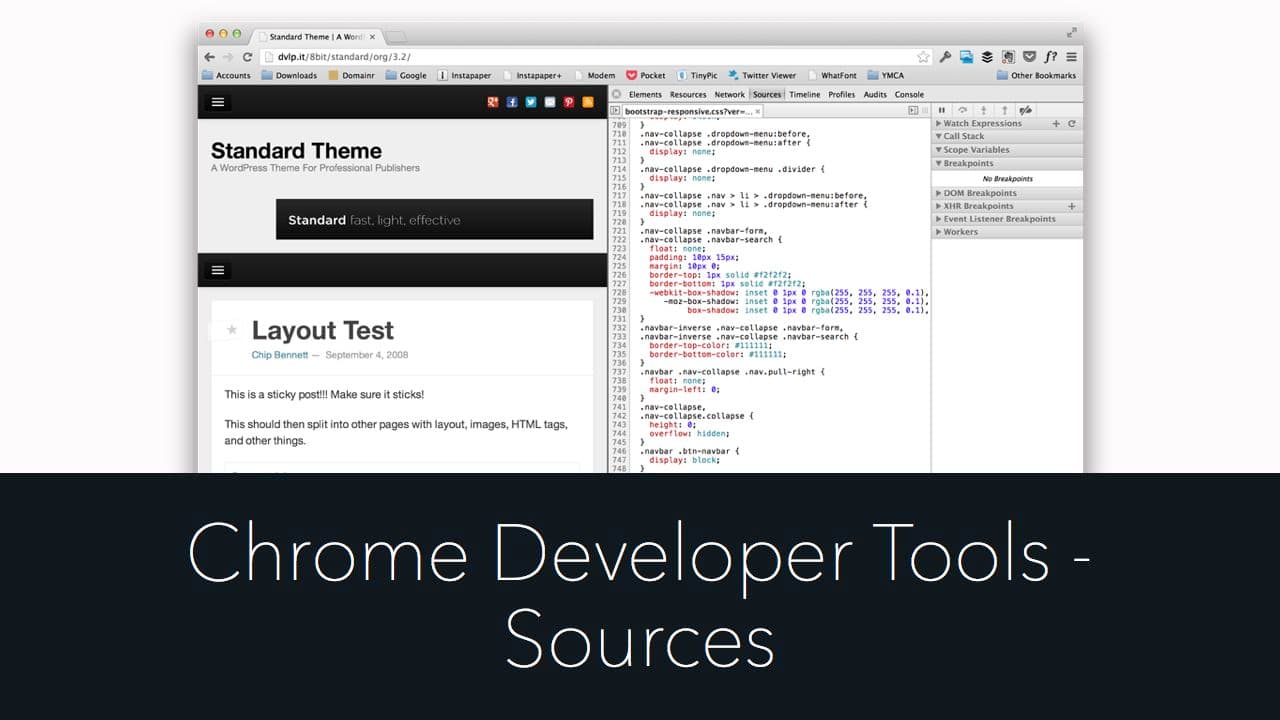Open the Twitter Viewer bookmark
Screen dimensions: 1280x720
(762, 75)
